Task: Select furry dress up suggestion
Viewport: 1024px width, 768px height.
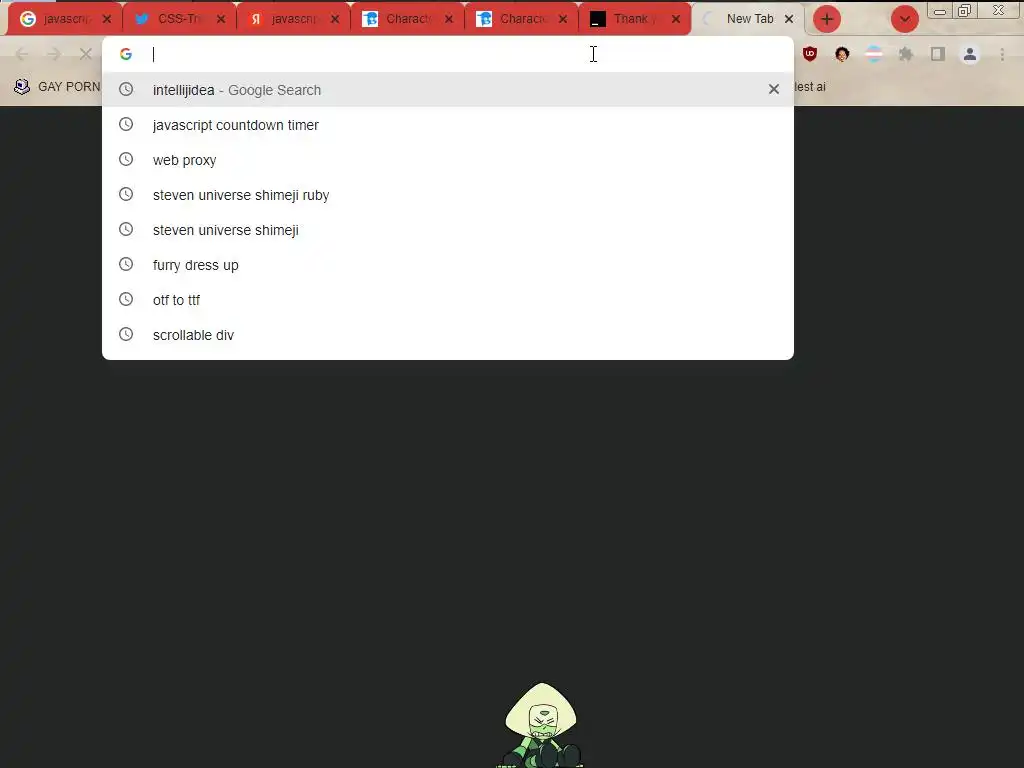Action: pyautogui.click(x=448, y=265)
